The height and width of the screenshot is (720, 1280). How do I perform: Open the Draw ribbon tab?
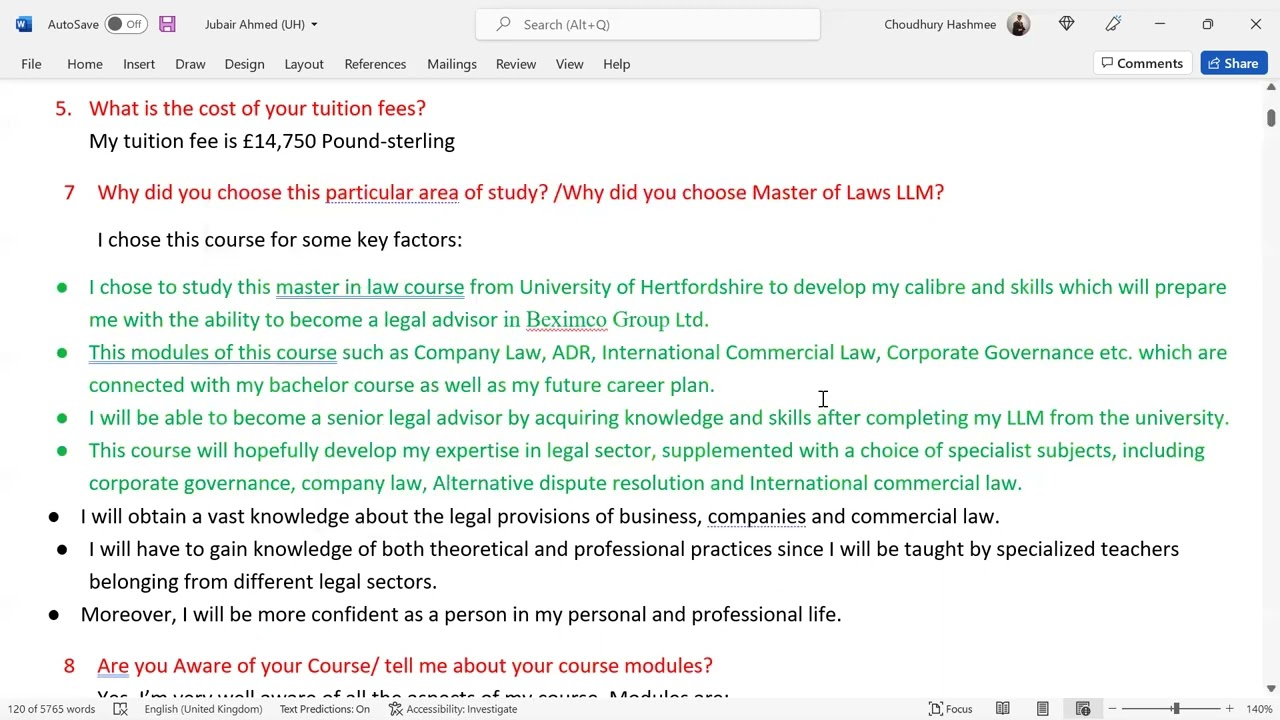(190, 63)
